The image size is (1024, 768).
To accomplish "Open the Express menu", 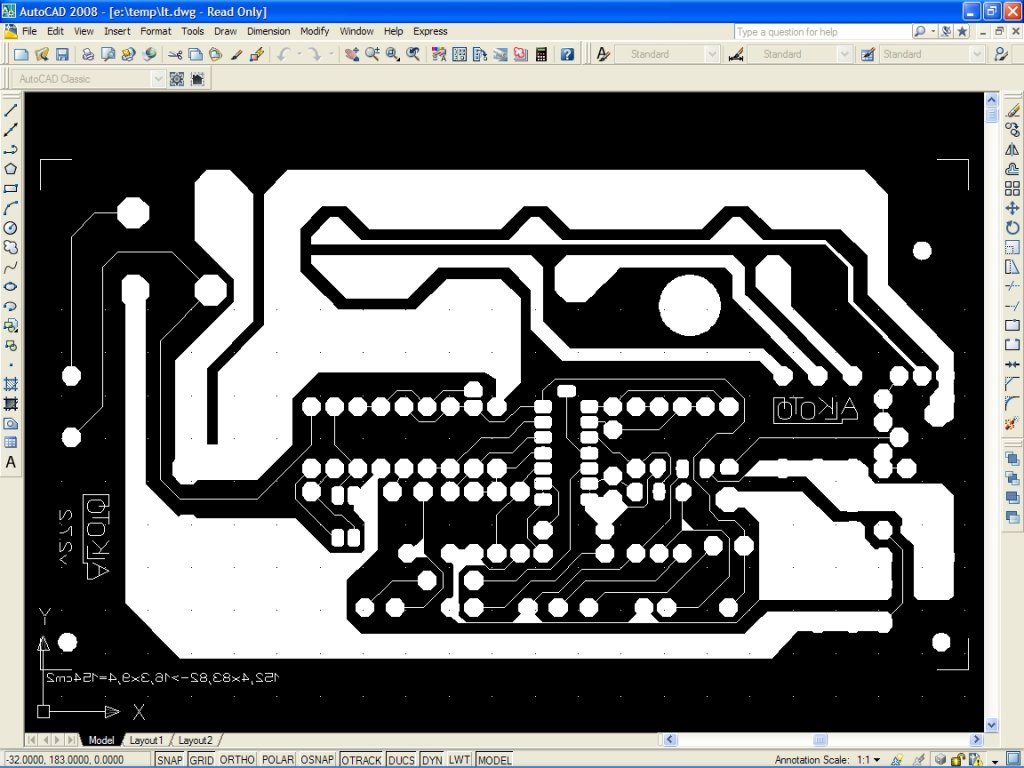I will [430, 31].
